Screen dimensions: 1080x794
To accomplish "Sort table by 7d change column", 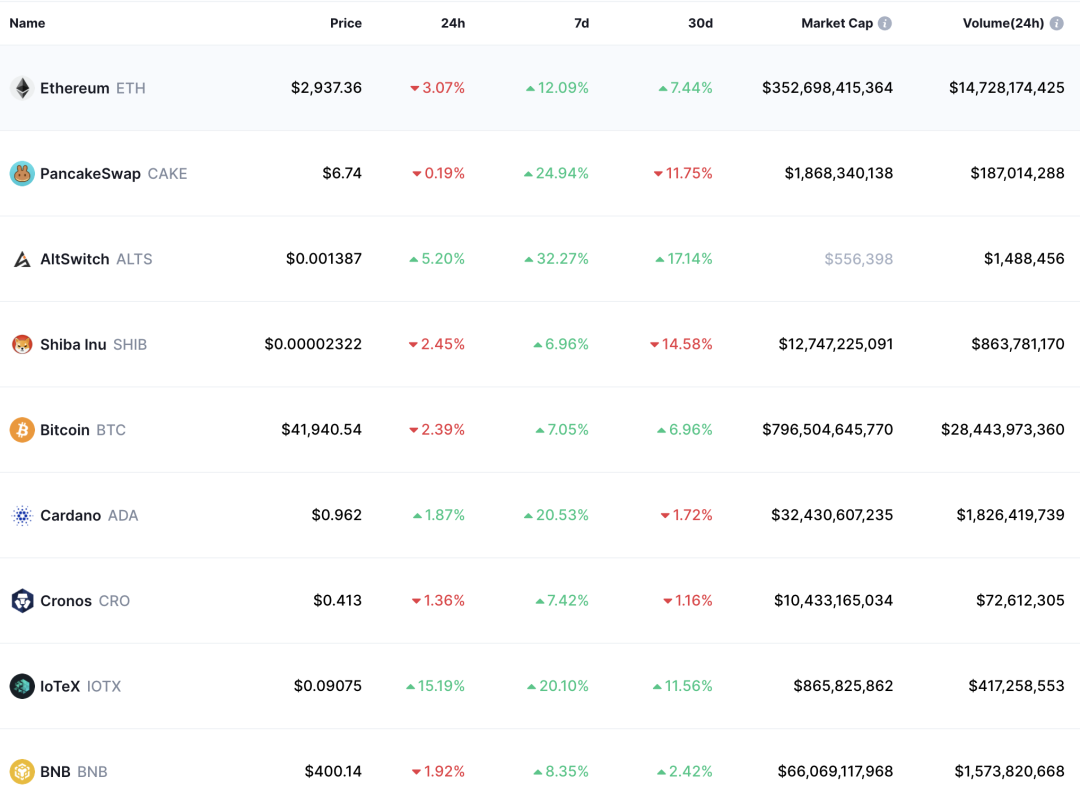I will [581, 23].
